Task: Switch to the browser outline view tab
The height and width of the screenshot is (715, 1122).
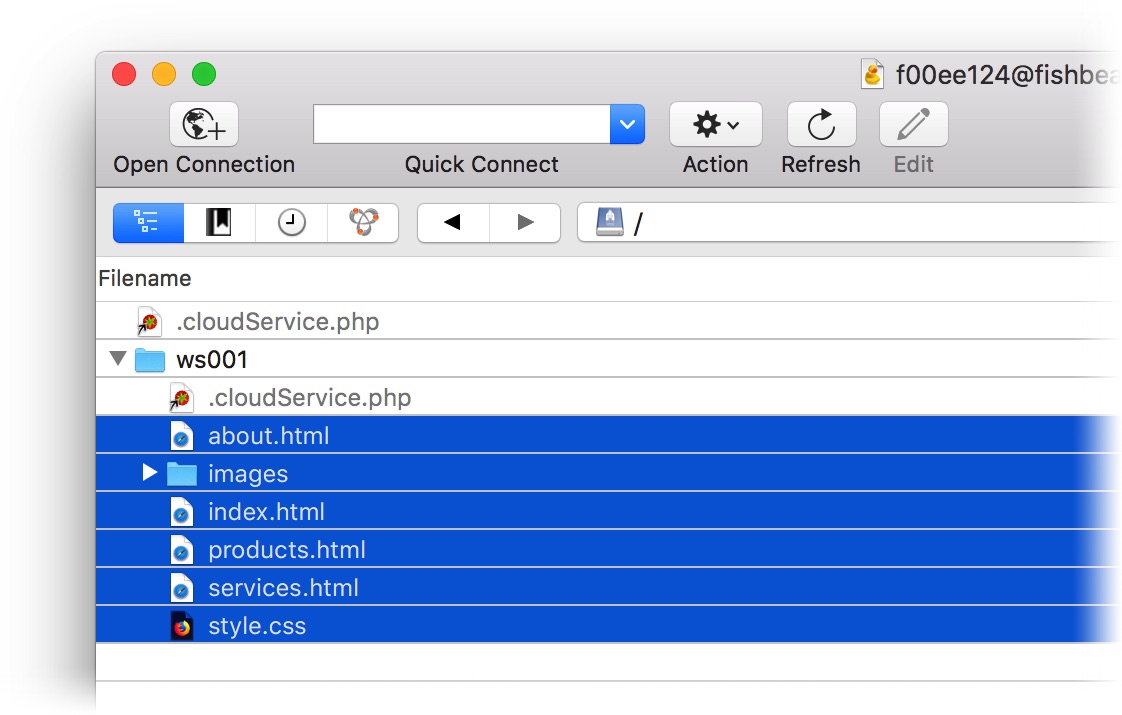Action: coord(148,223)
